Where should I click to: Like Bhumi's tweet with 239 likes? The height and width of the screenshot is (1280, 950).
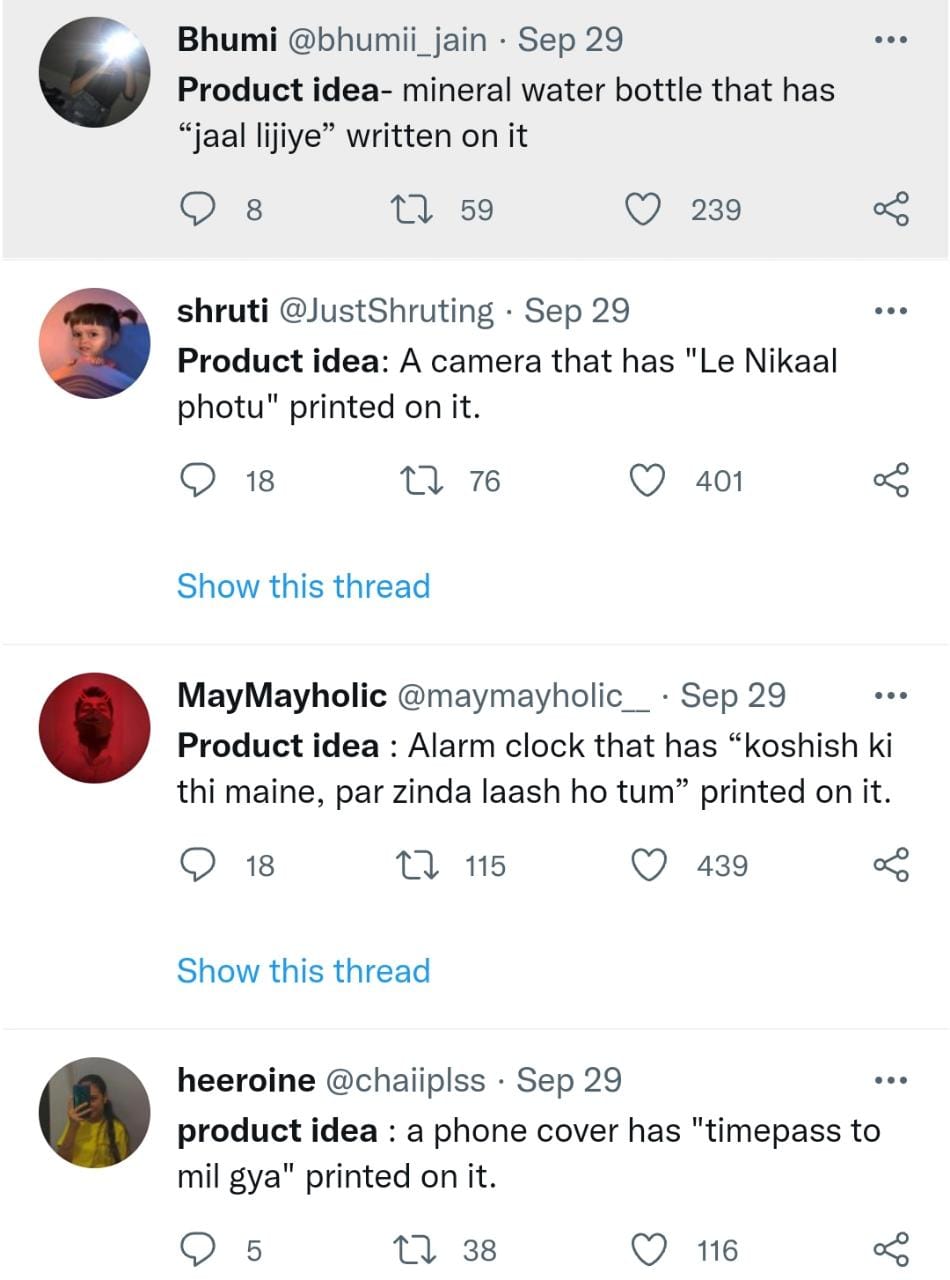644,210
